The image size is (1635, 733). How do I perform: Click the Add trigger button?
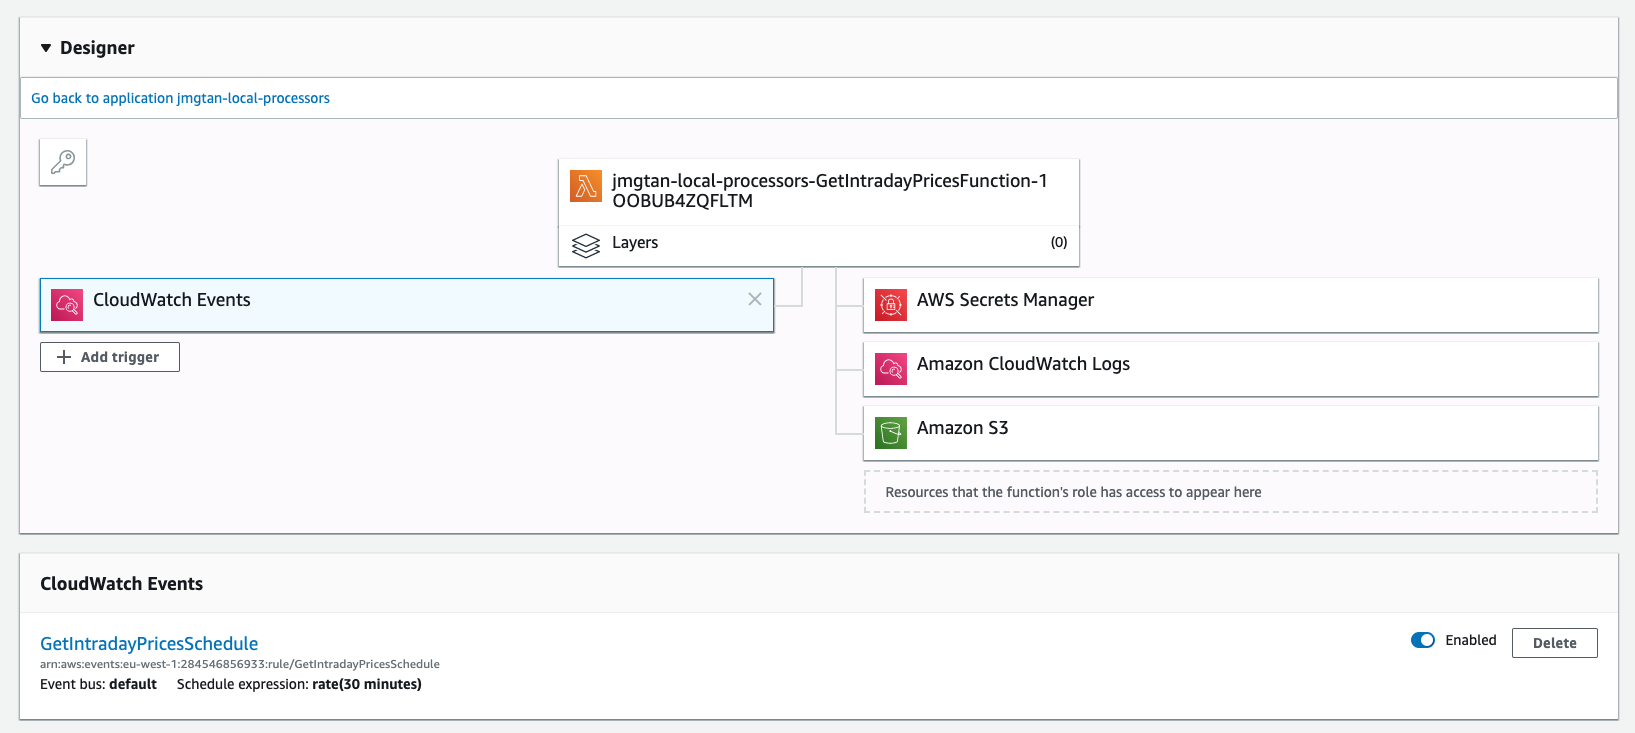click(110, 357)
